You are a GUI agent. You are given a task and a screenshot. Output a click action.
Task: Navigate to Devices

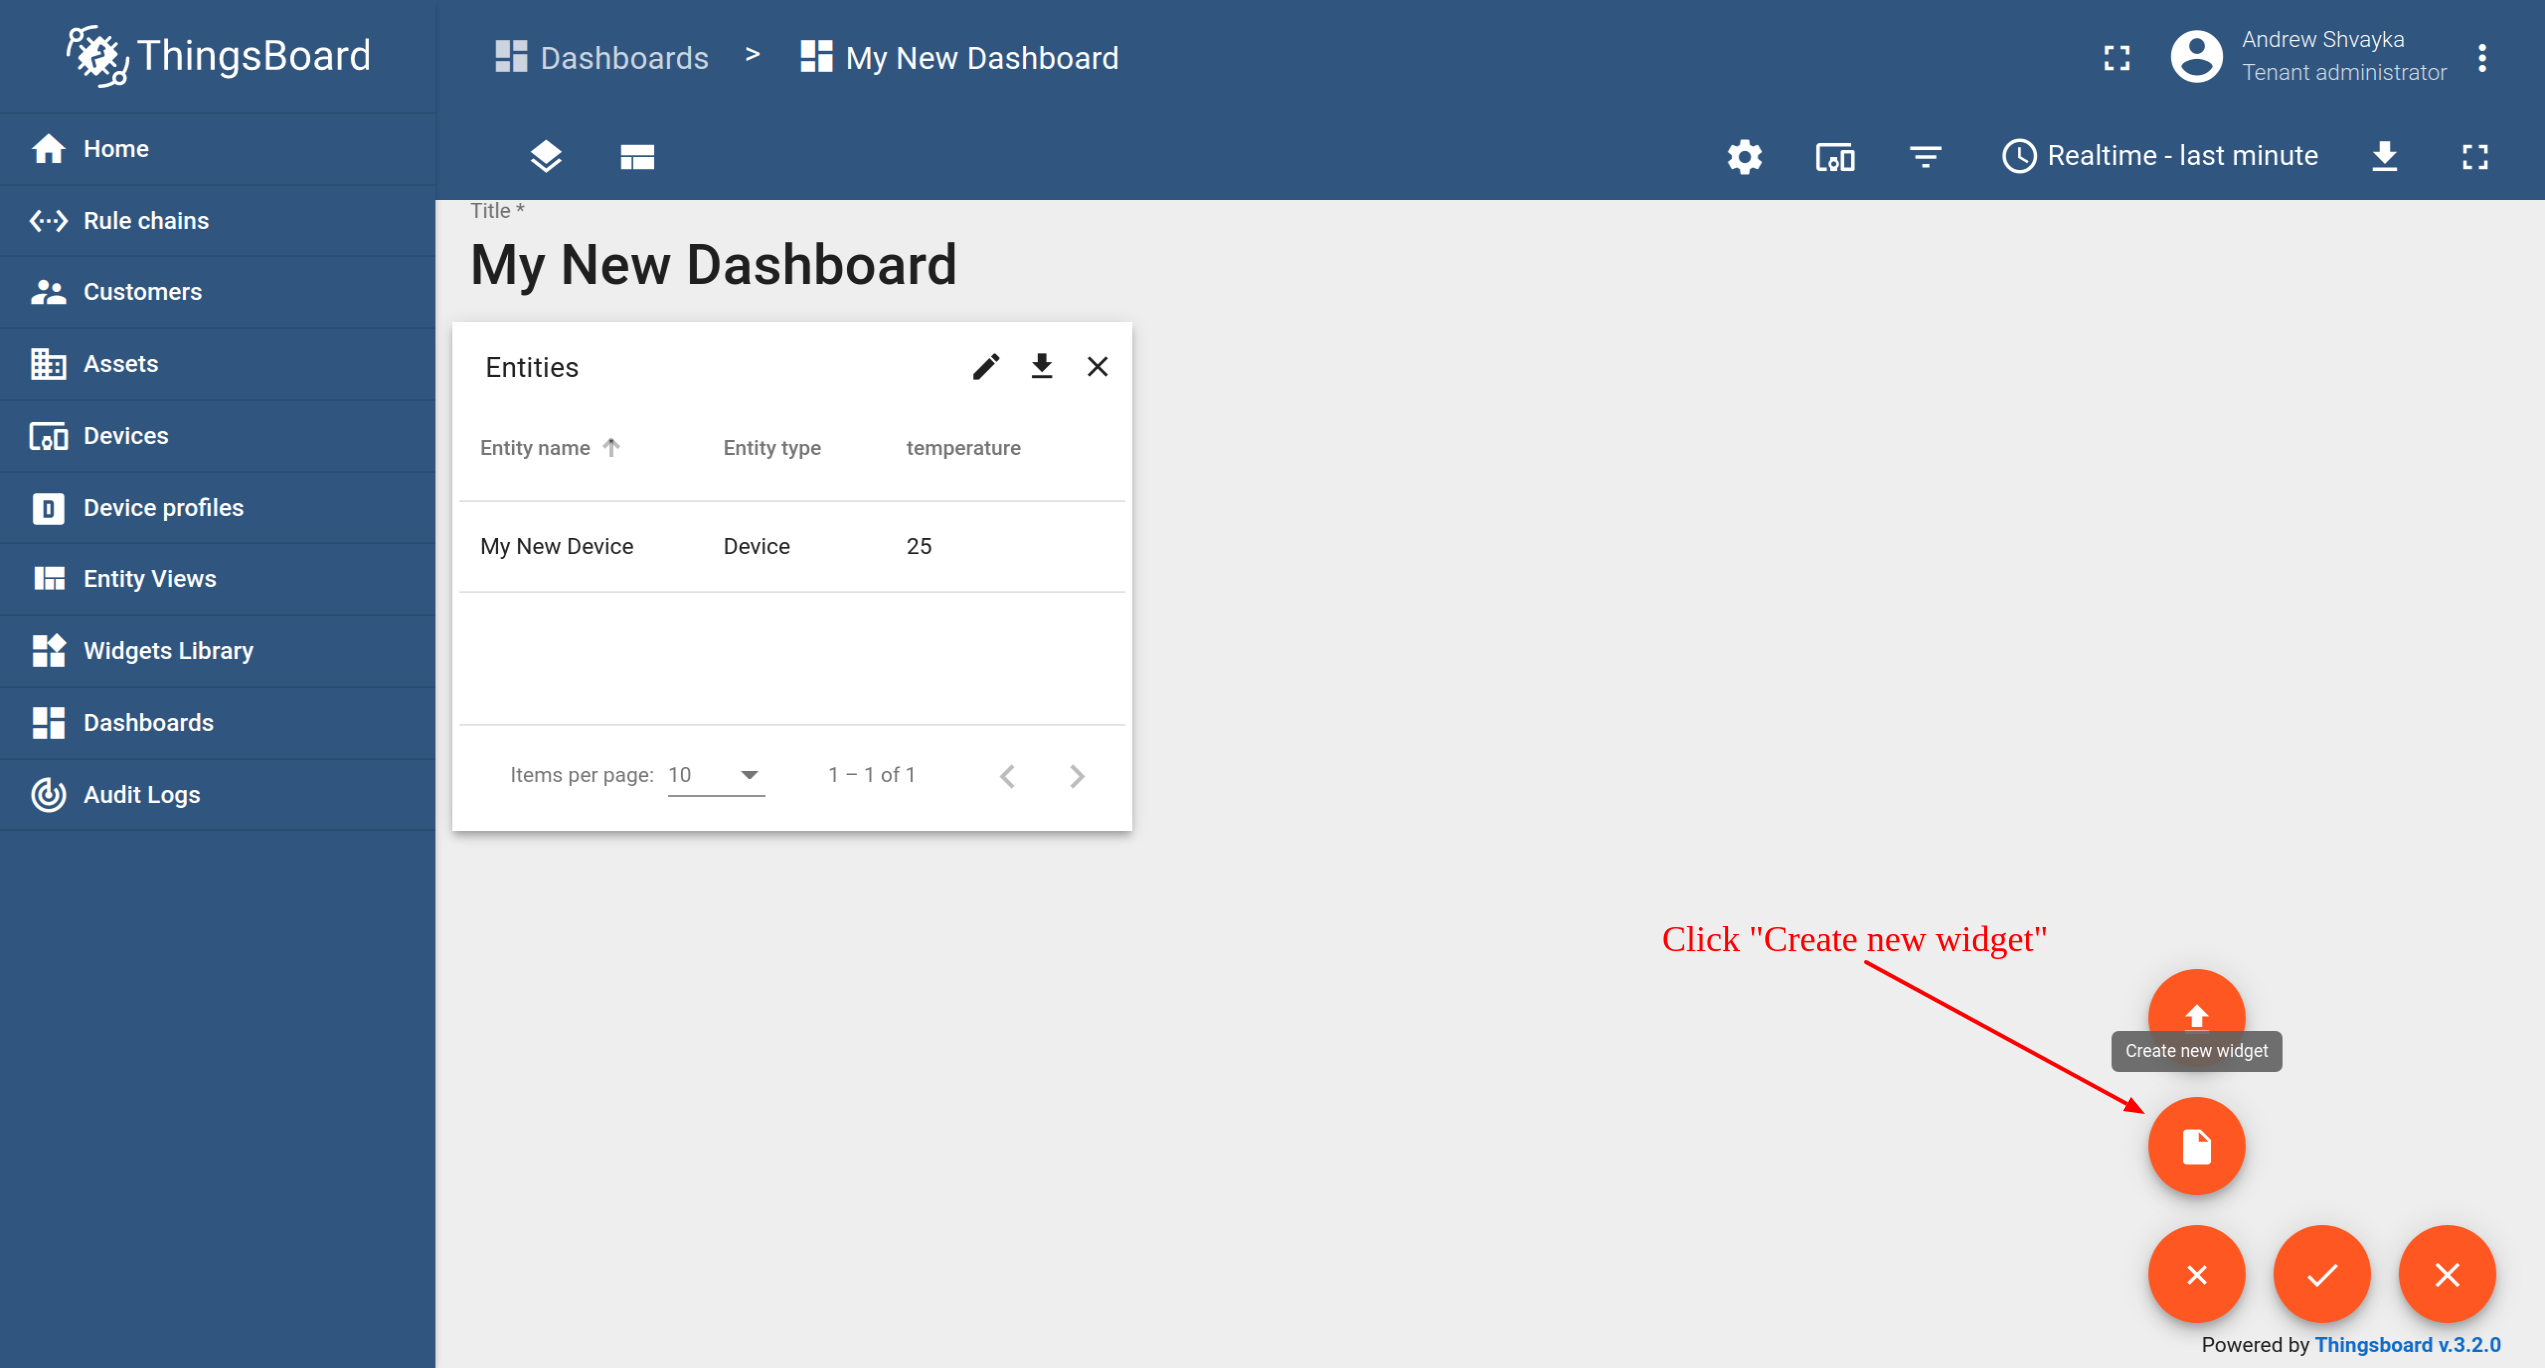tap(217, 436)
